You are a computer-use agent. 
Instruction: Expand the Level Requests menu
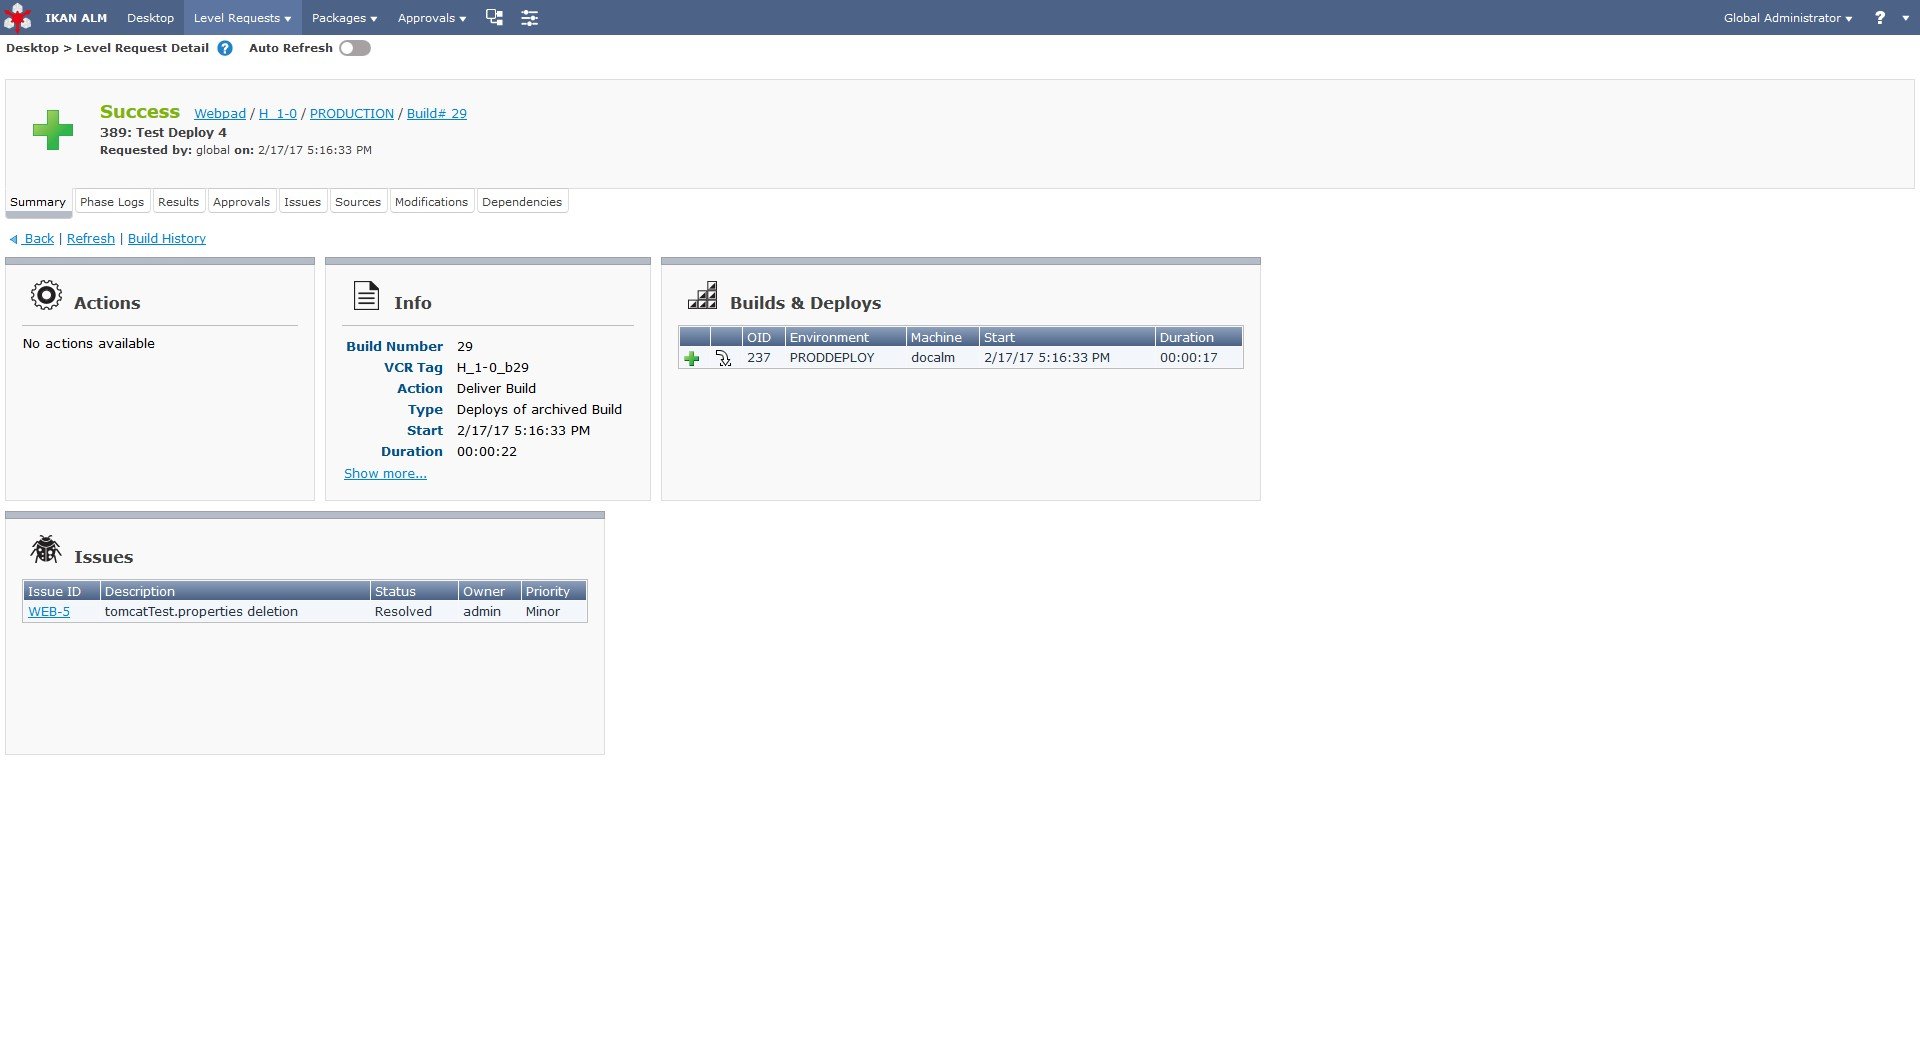(x=242, y=18)
